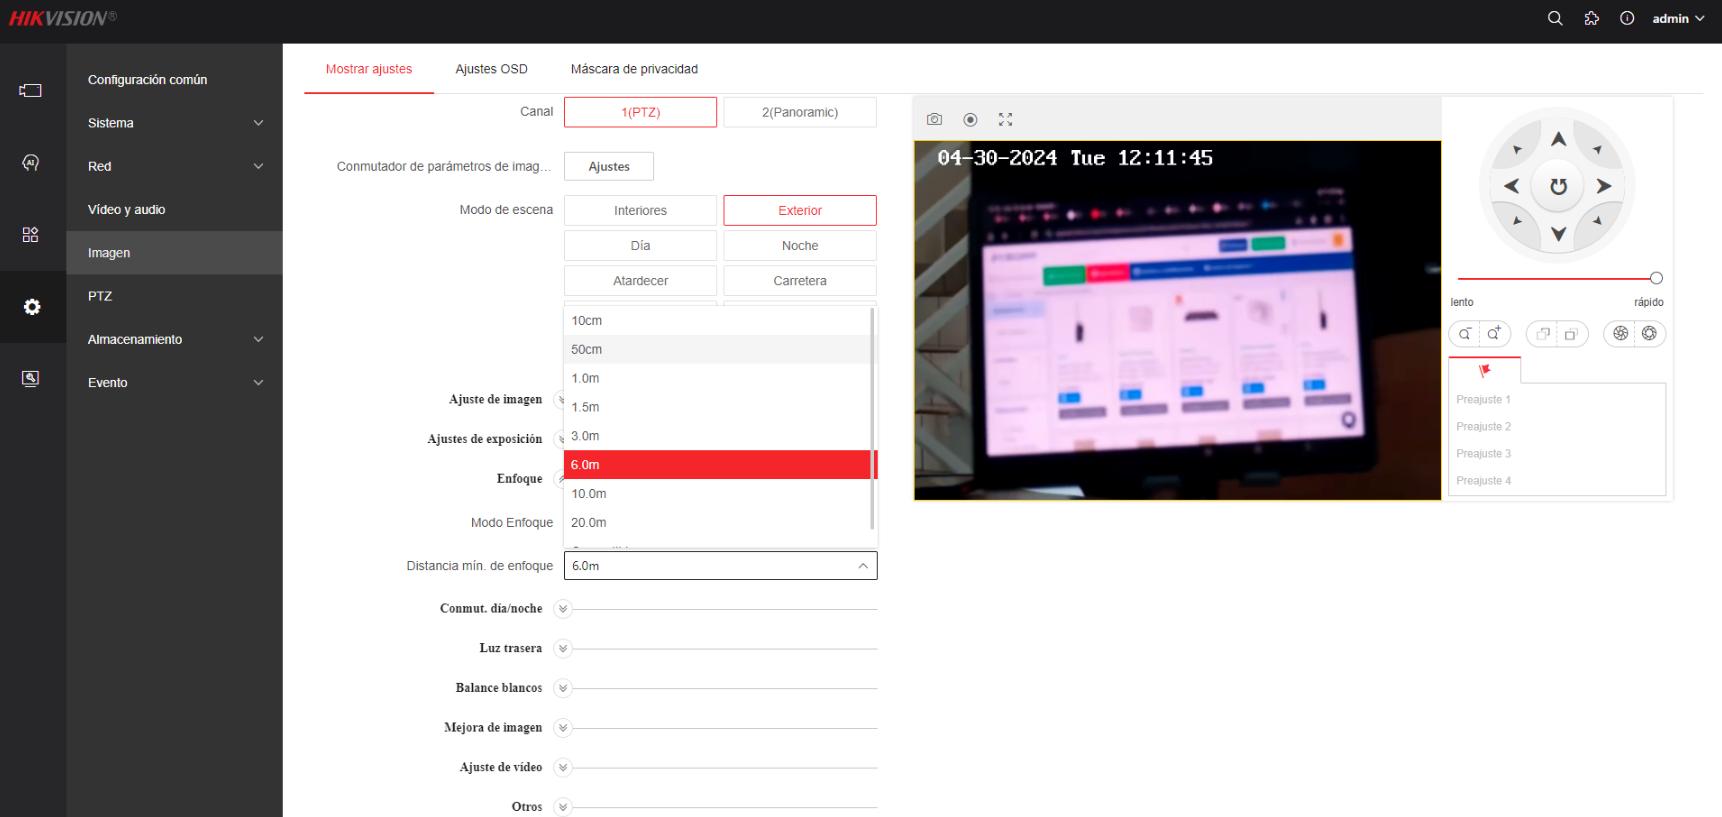Open the Máscara de privacidad tab

click(634, 69)
